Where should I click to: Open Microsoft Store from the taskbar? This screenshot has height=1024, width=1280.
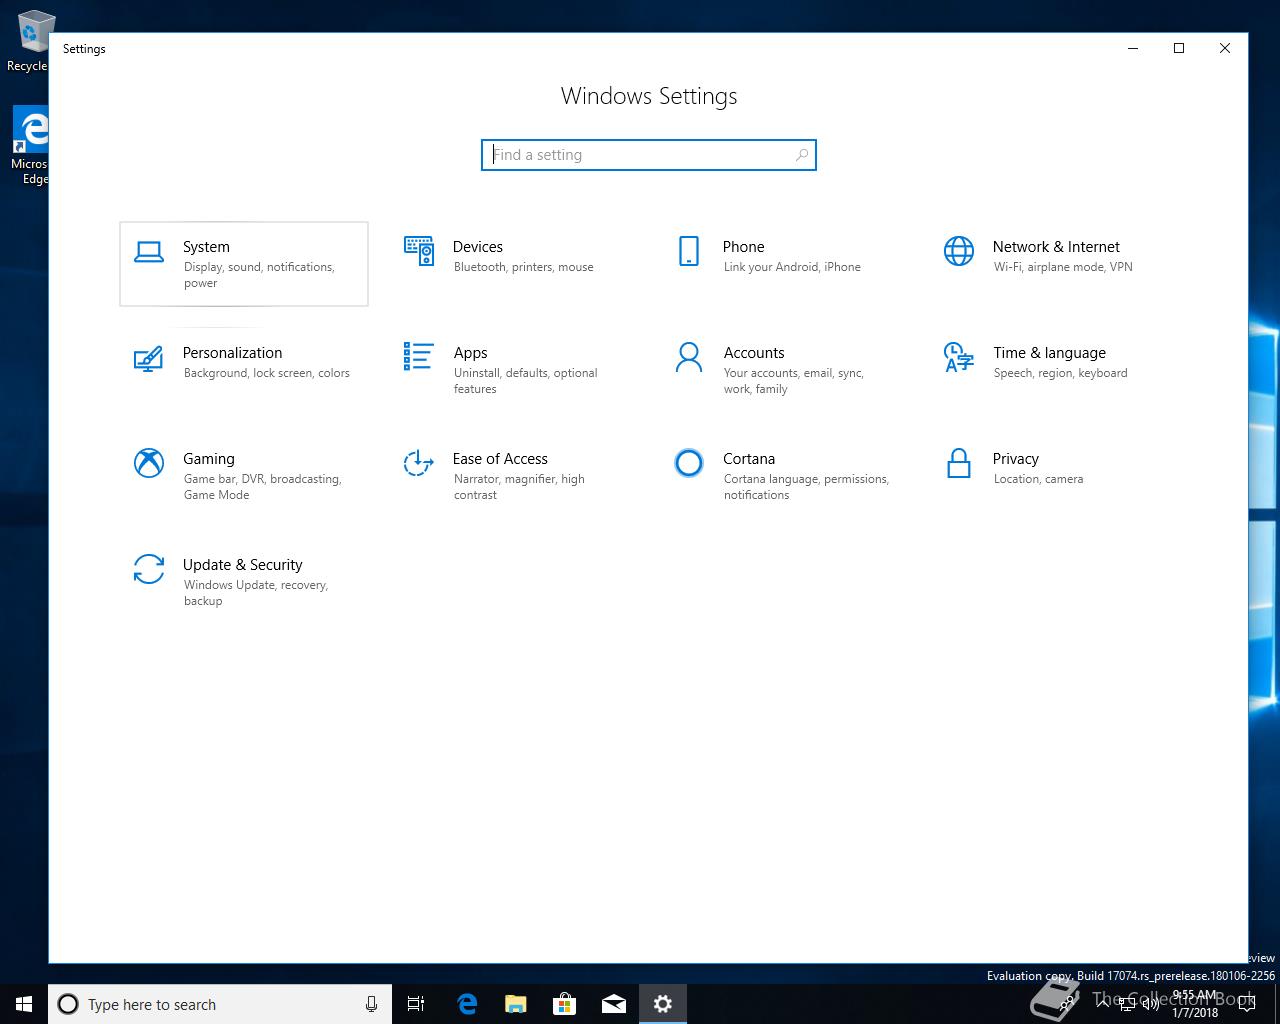click(x=564, y=1004)
